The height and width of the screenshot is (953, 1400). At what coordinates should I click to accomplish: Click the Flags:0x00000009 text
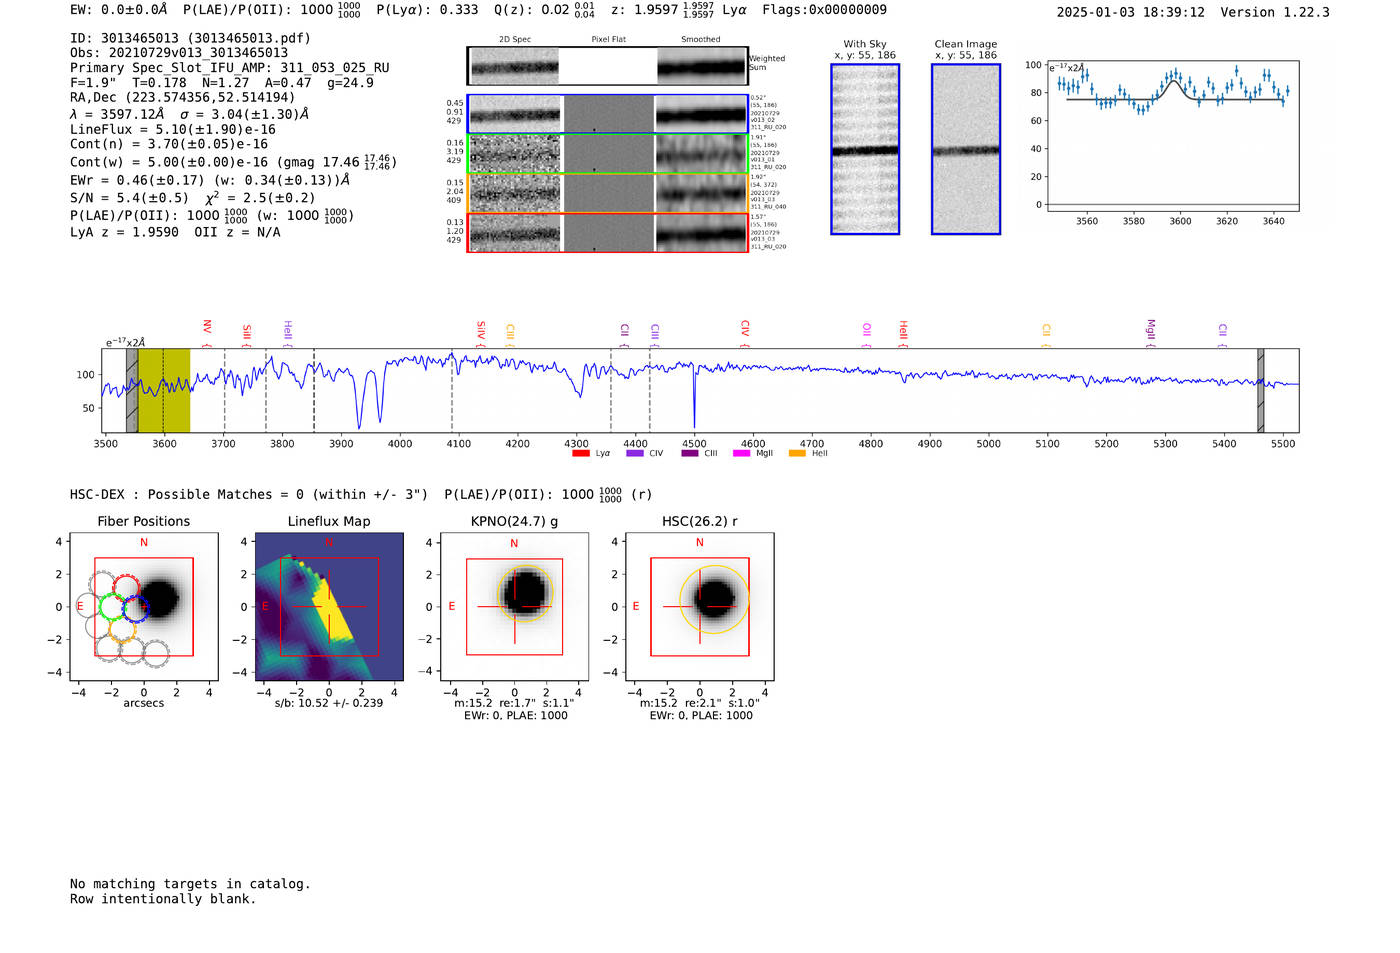[x=824, y=10]
